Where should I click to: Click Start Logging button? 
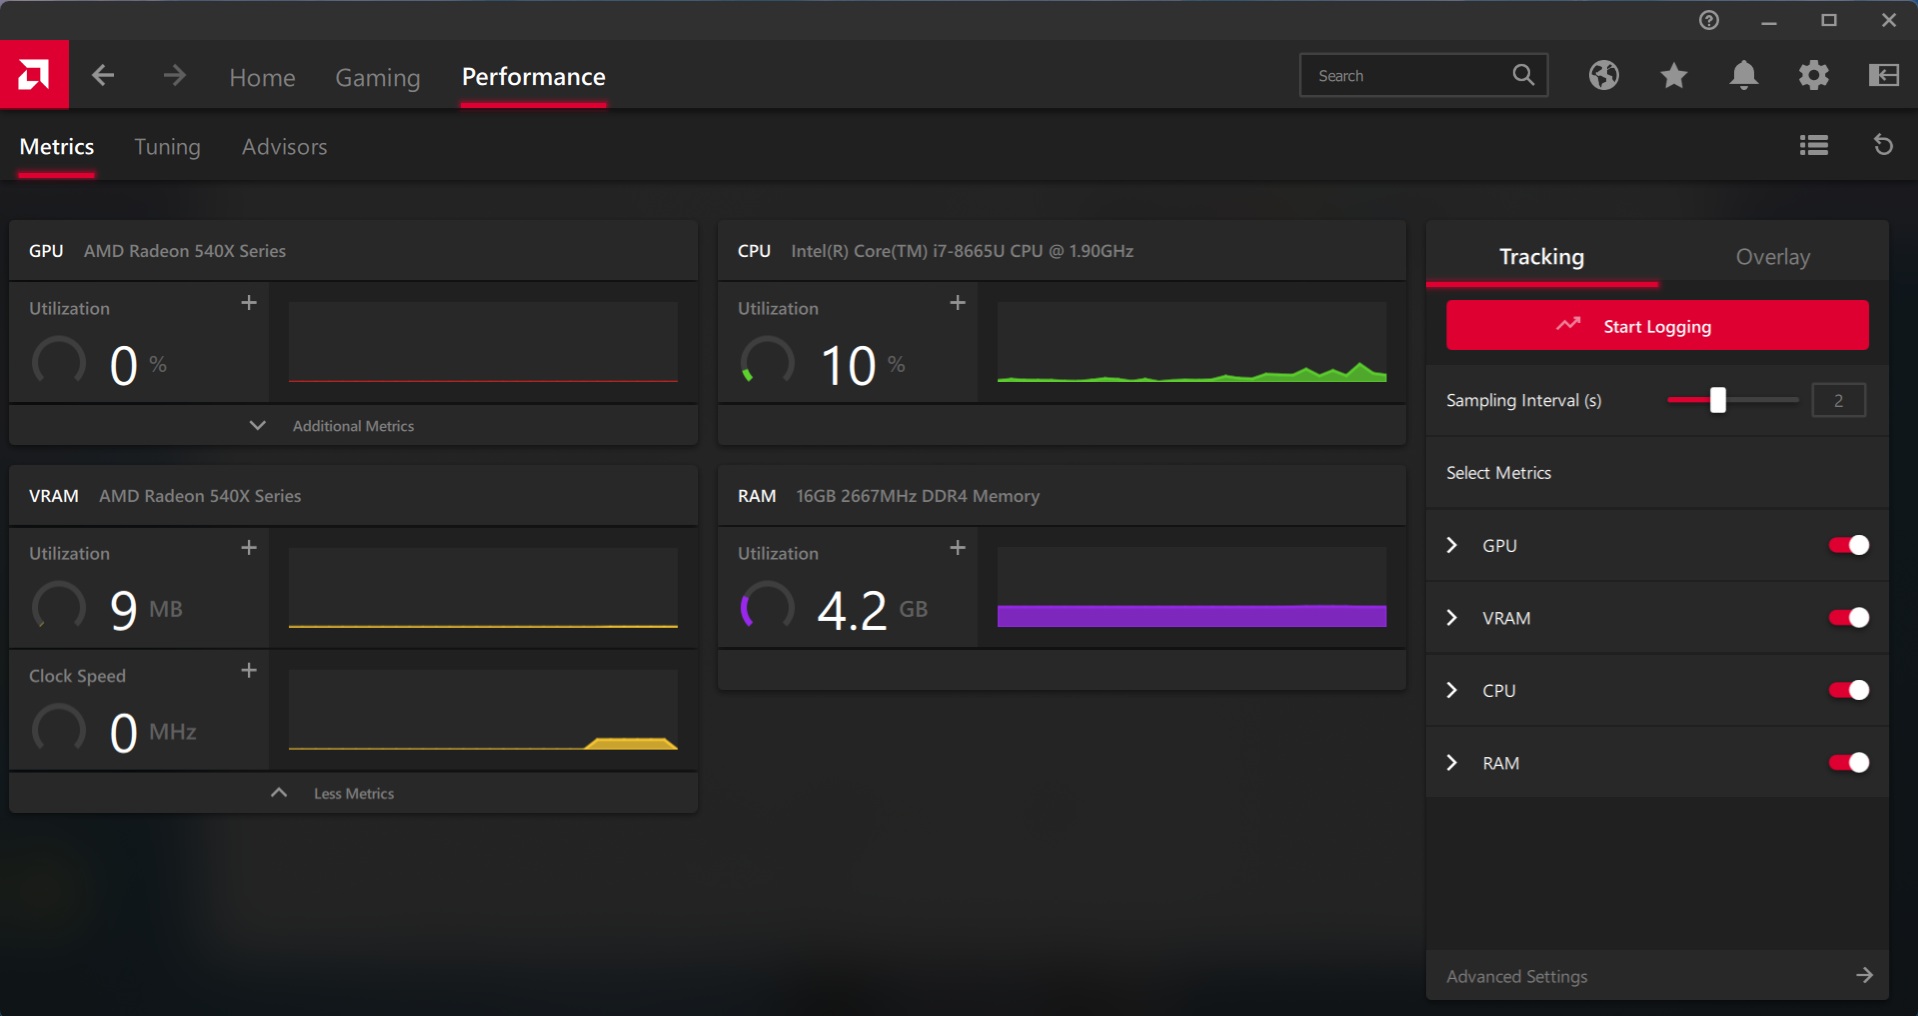1657,325
